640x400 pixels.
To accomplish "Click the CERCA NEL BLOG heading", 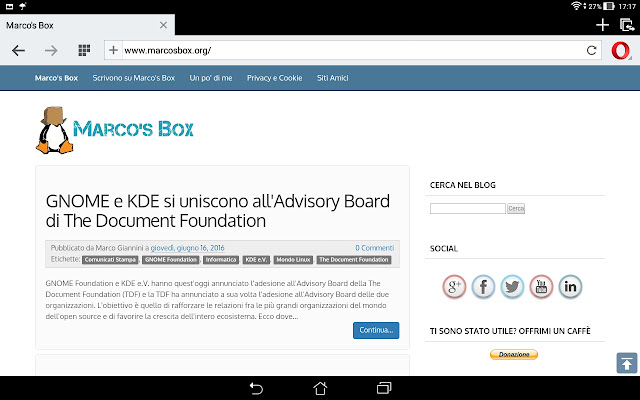I will point(462,185).
